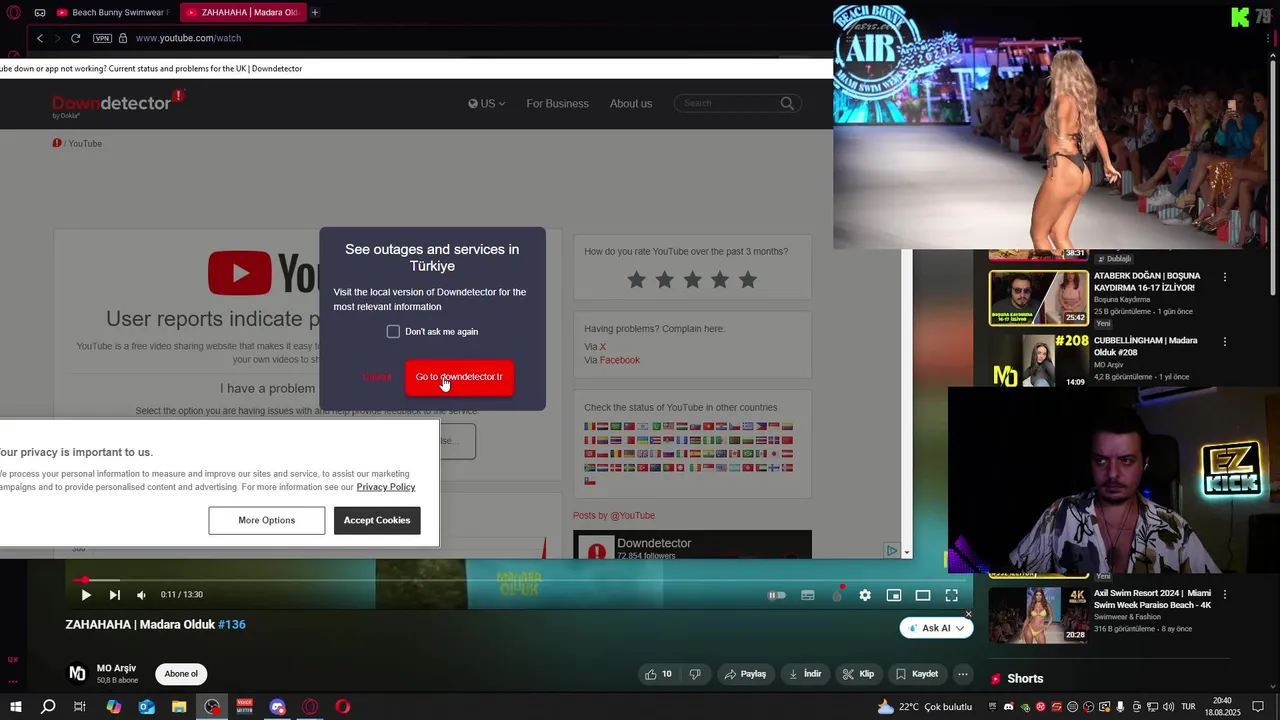Rate YouTube with the first star

click(x=636, y=280)
